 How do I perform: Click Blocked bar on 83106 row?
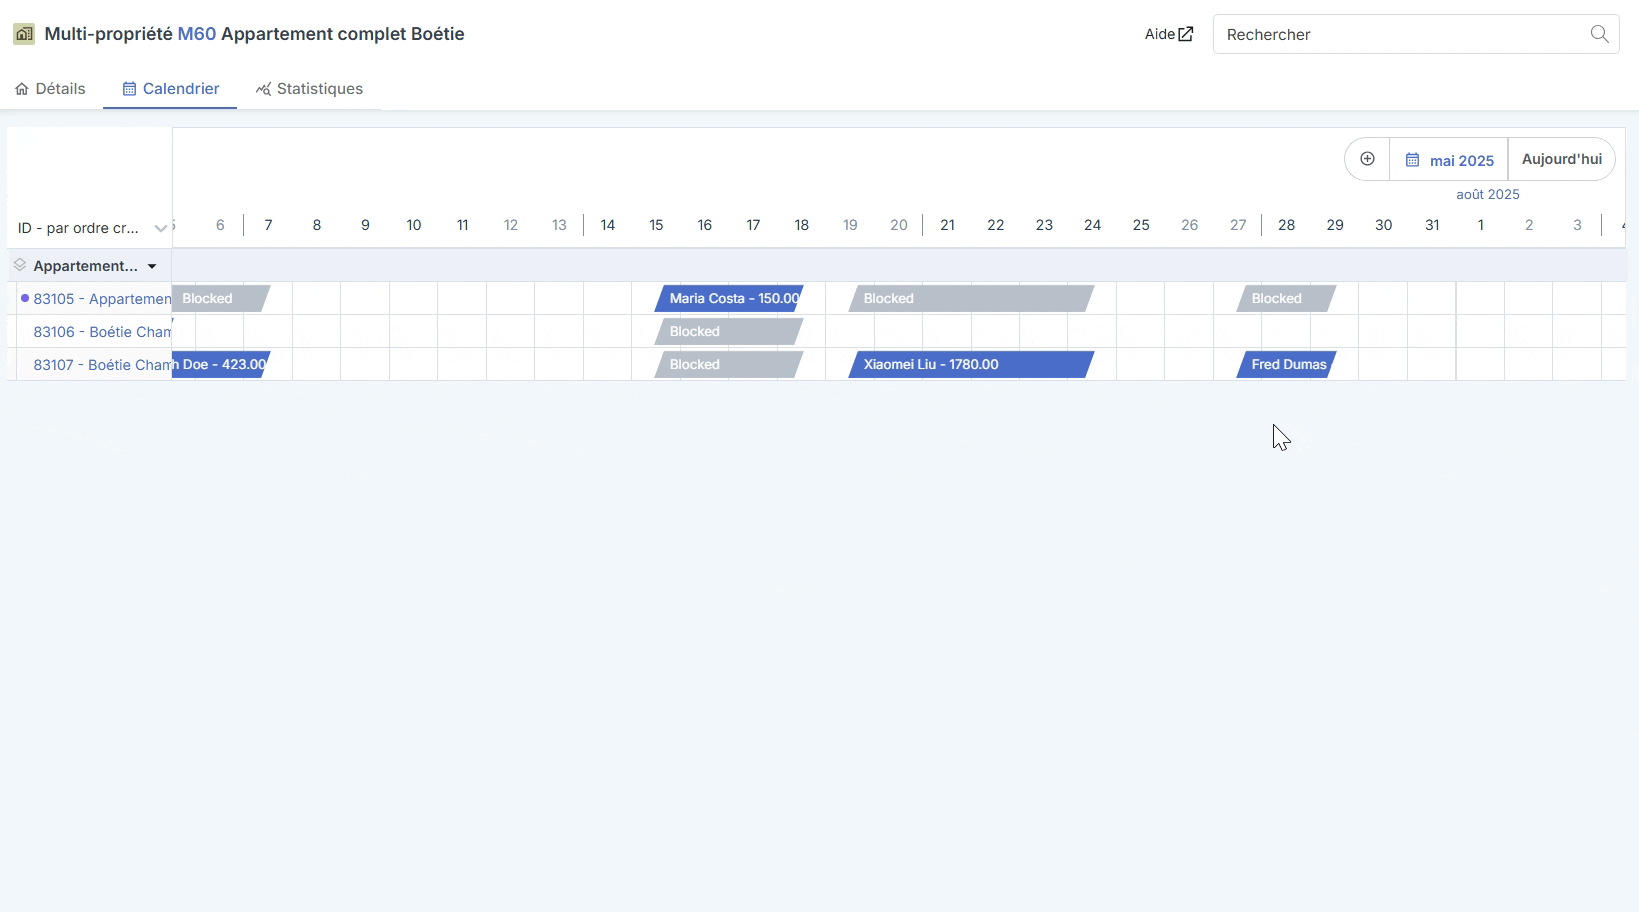(729, 331)
